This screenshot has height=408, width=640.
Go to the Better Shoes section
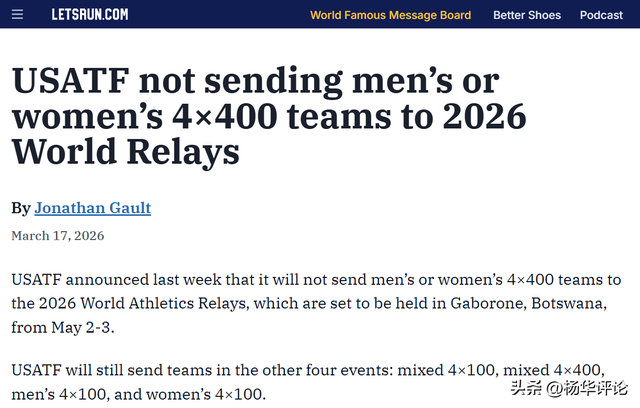point(527,15)
